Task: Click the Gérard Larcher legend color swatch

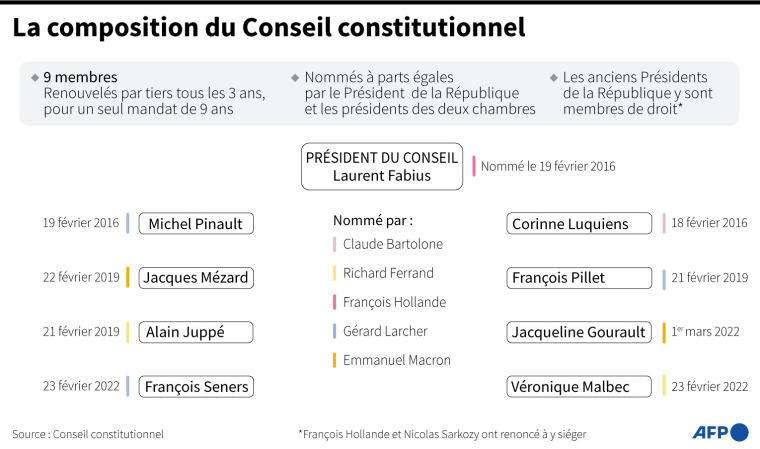Action: tap(334, 331)
